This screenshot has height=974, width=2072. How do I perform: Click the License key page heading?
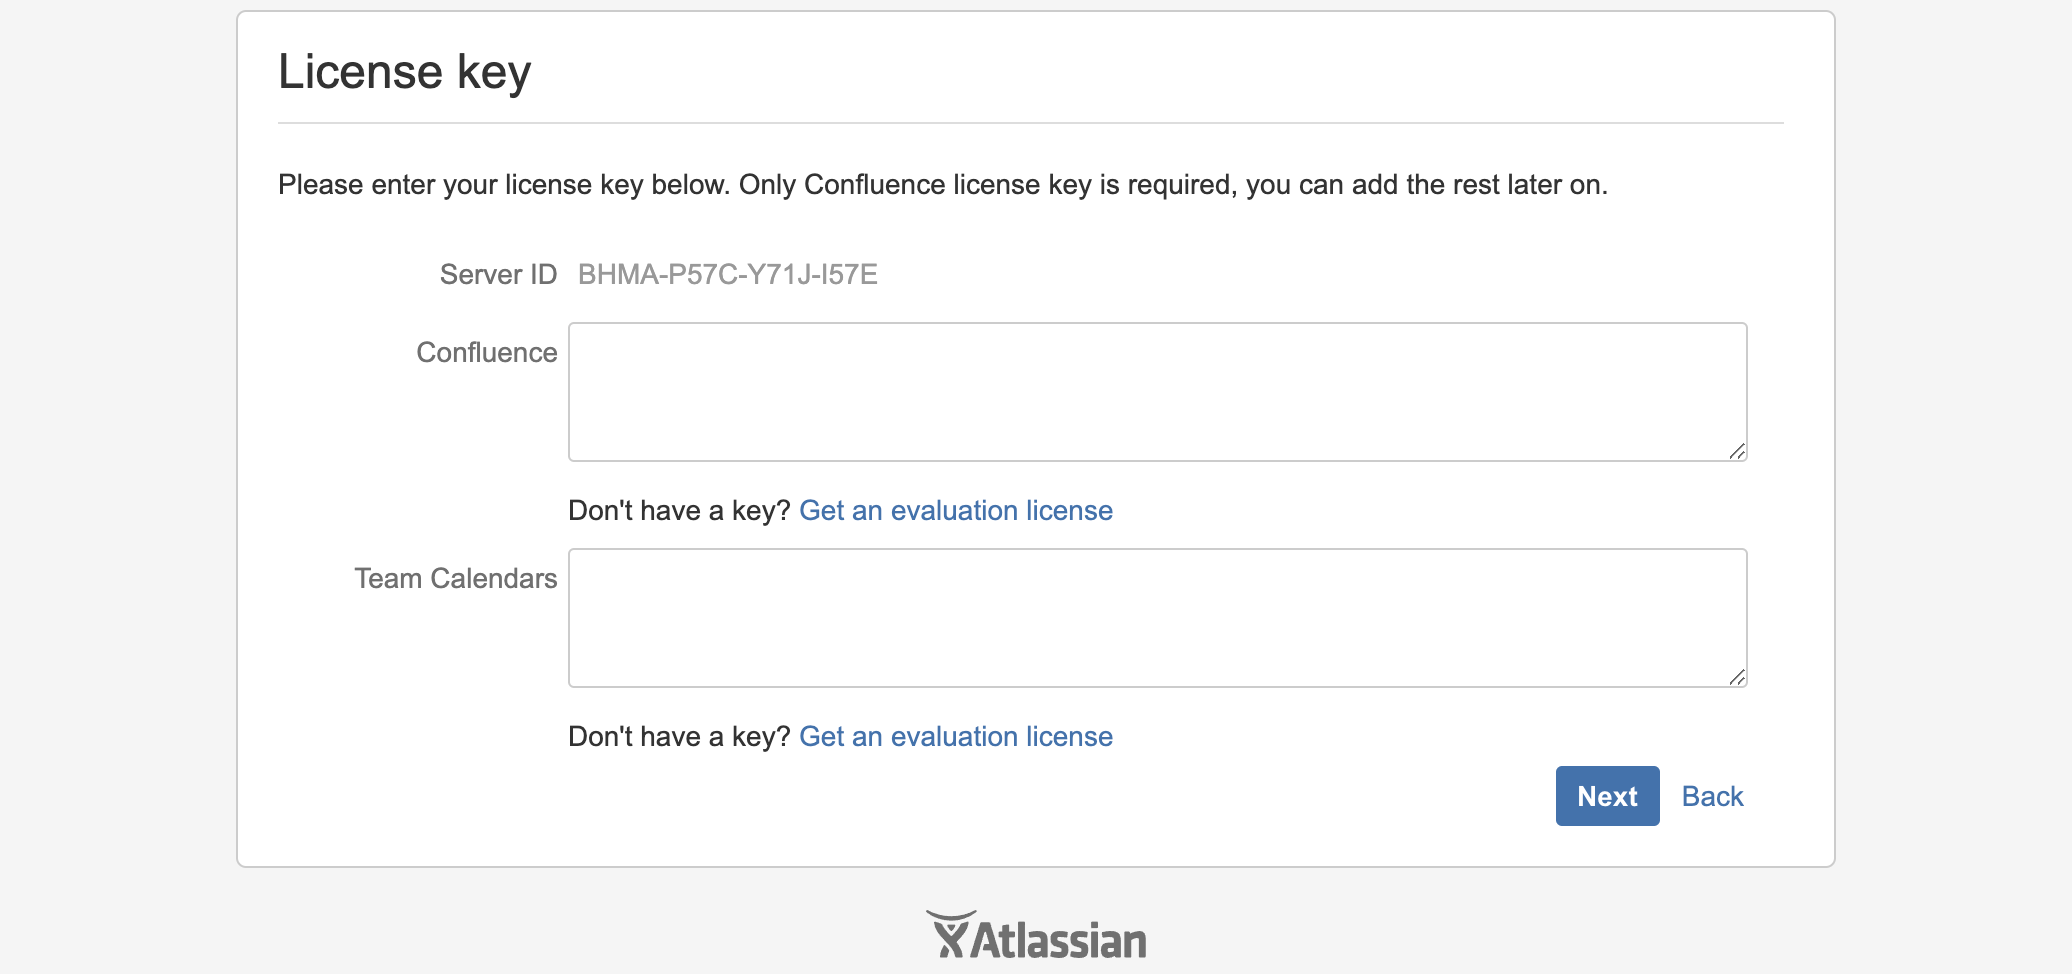tap(404, 72)
